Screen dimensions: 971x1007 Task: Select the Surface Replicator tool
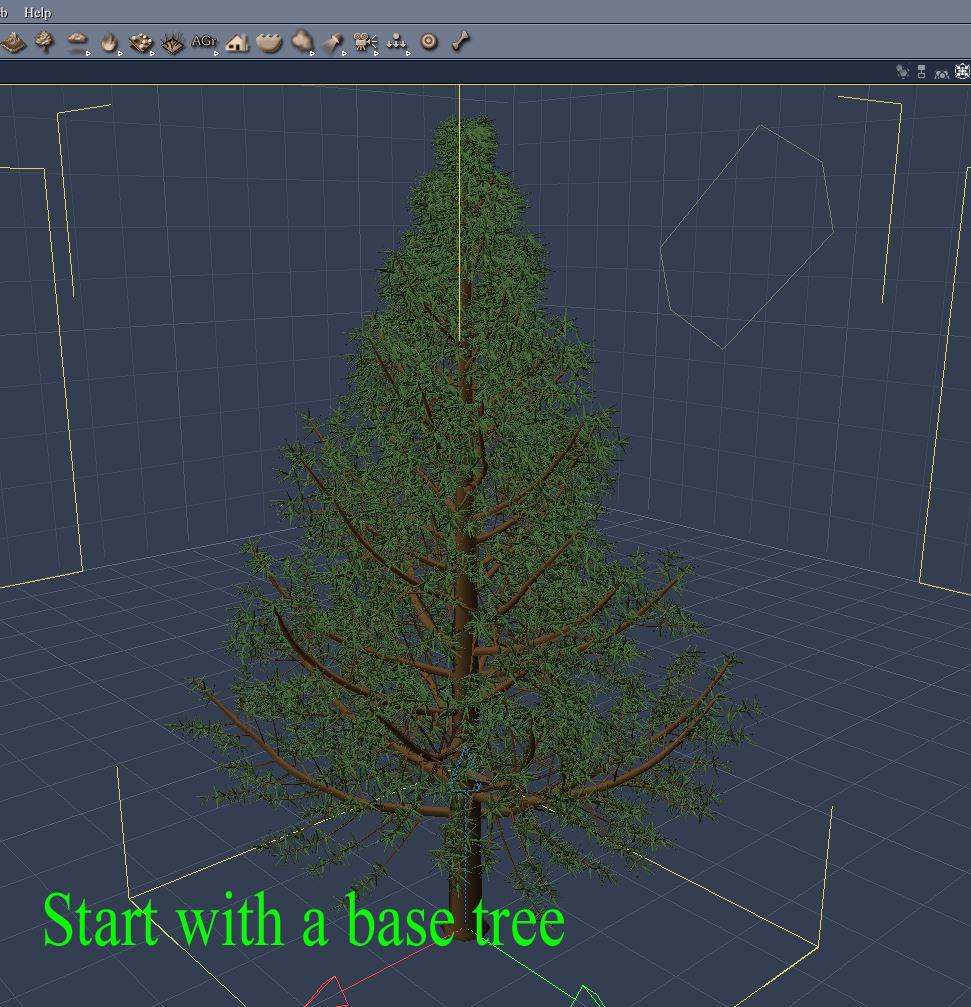click(141, 43)
